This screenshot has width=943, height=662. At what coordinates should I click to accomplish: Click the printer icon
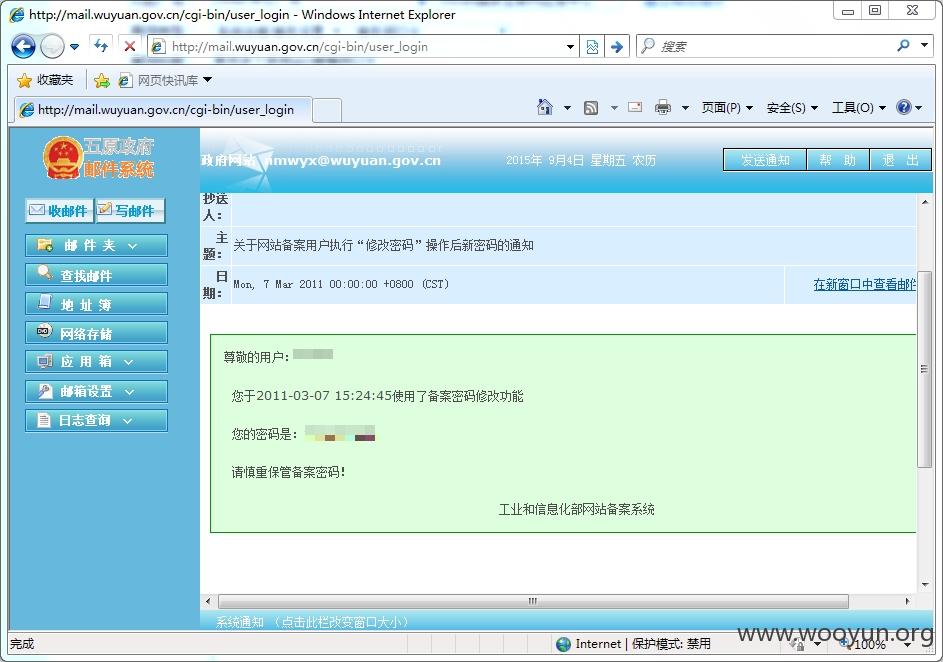(x=663, y=108)
